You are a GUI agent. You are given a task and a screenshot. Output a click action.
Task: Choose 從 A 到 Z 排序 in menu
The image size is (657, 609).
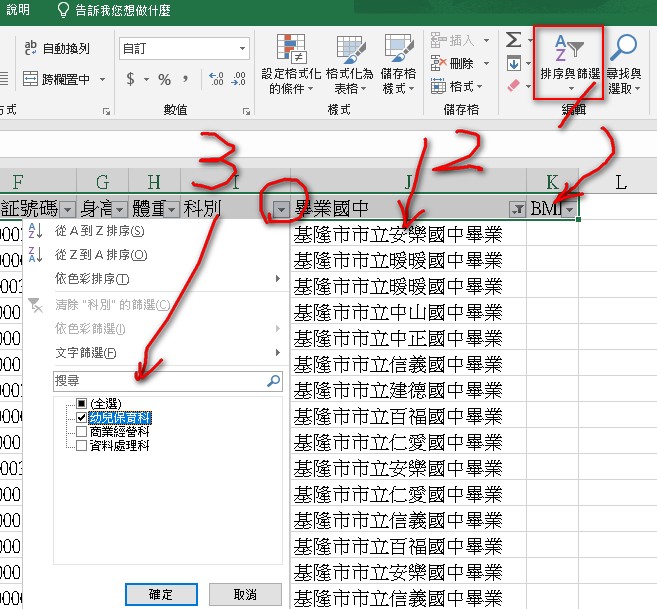point(100,231)
